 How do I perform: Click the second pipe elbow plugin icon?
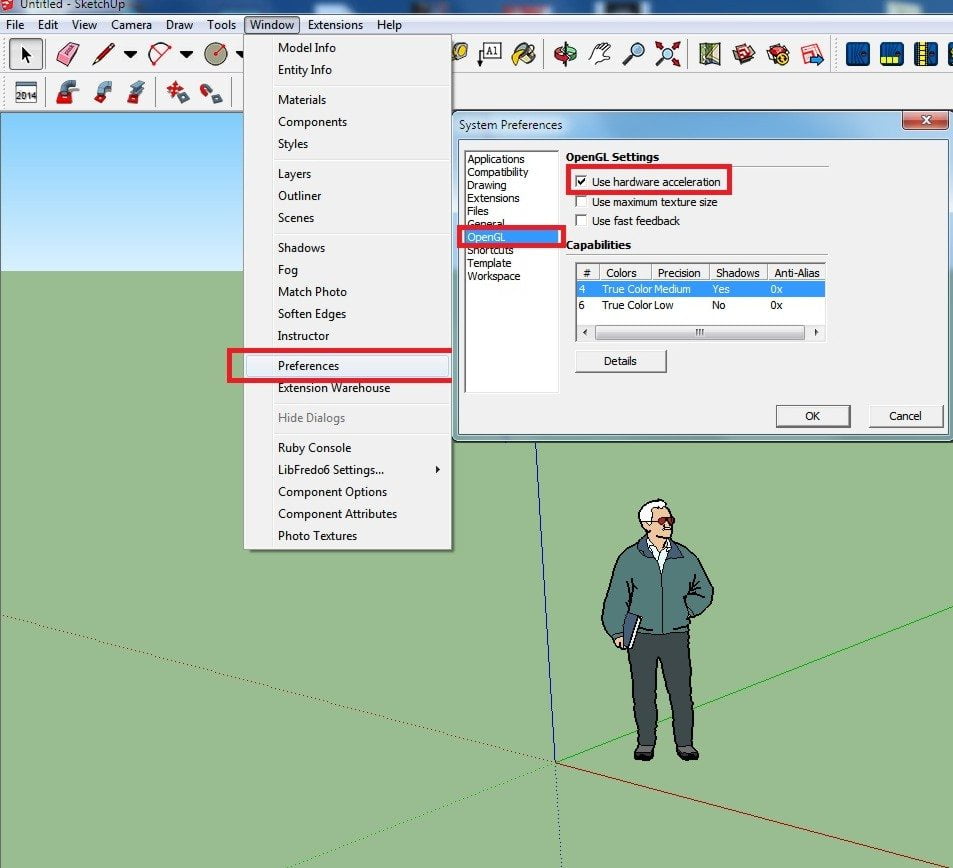click(x=103, y=92)
